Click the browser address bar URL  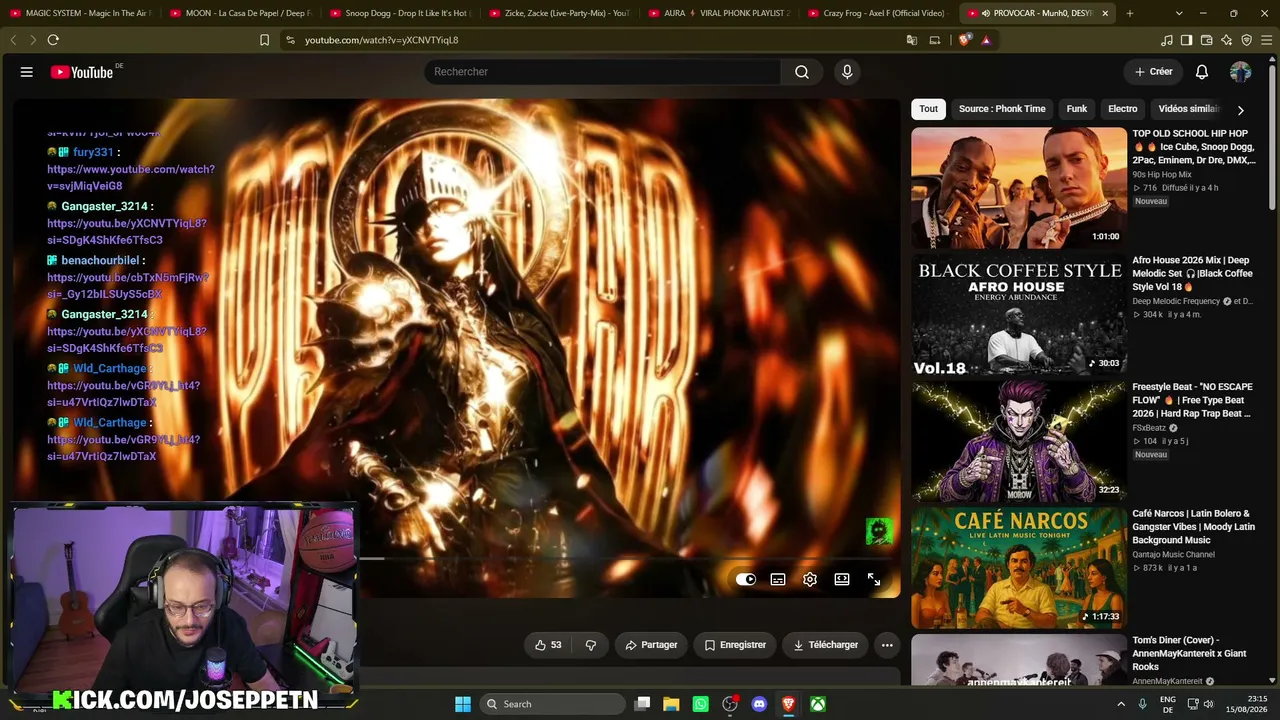click(x=381, y=40)
